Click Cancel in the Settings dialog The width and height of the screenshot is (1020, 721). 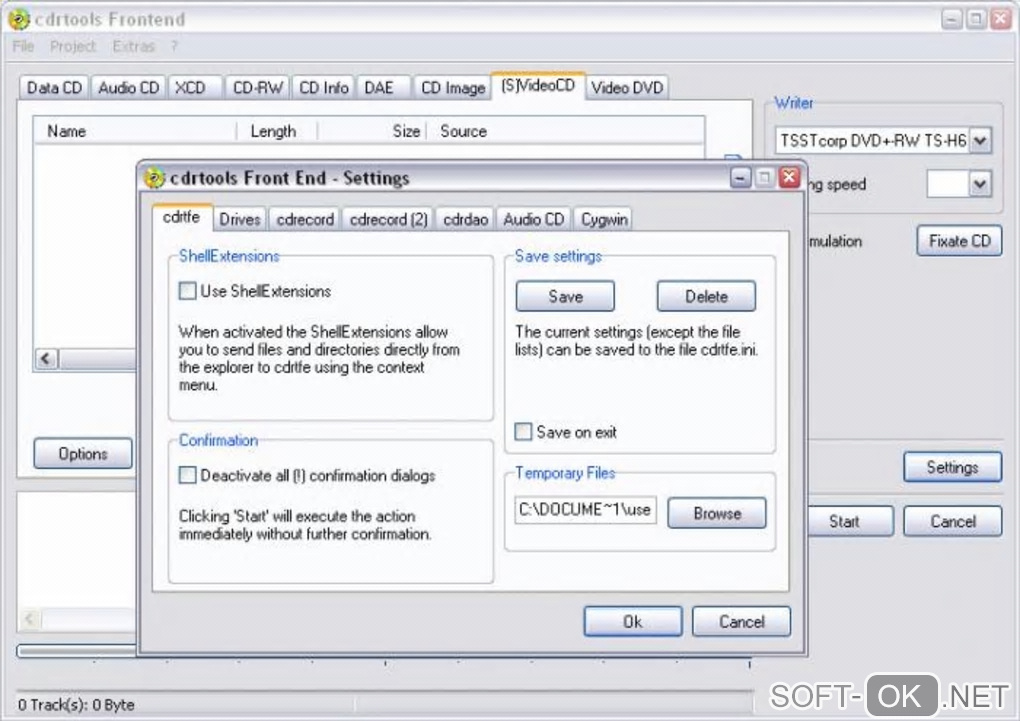pyautogui.click(x=742, y=621)
